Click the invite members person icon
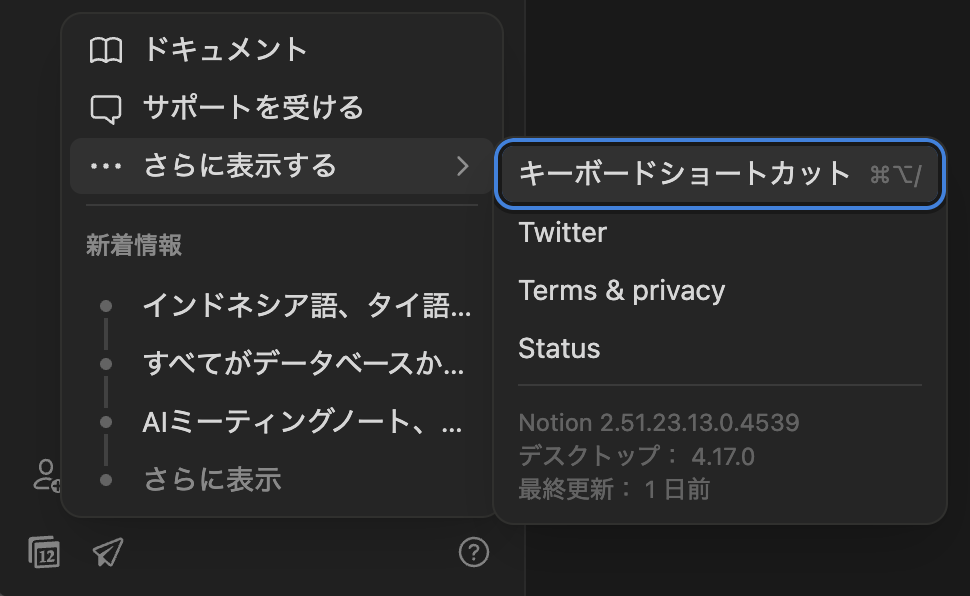Image resolution: width=970 pixels, height=596 pixels. pyautogui.click(x=47, y=475)
